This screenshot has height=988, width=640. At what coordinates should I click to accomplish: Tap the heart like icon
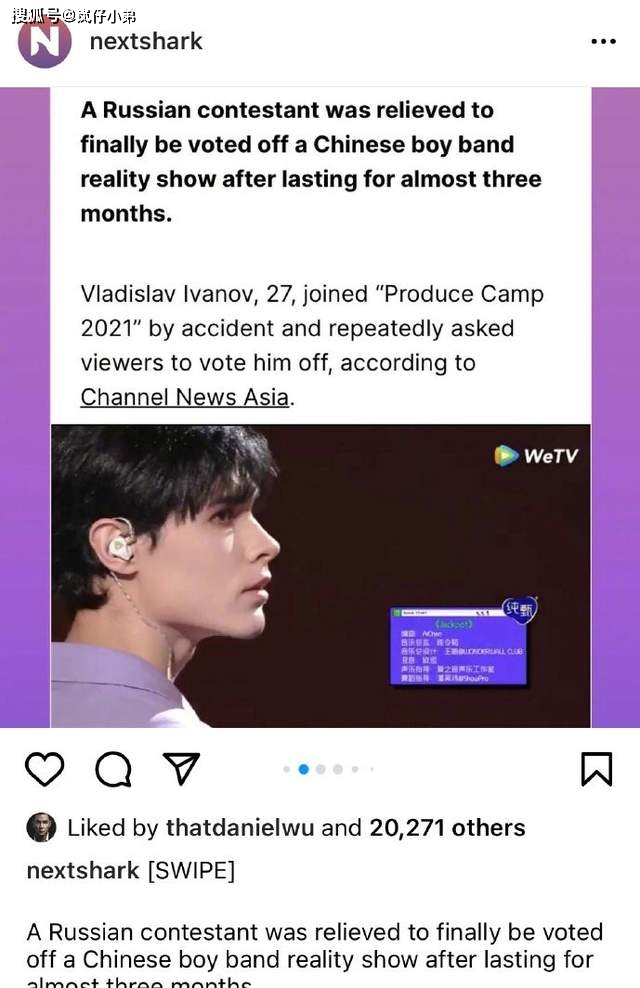click(44, 769)
